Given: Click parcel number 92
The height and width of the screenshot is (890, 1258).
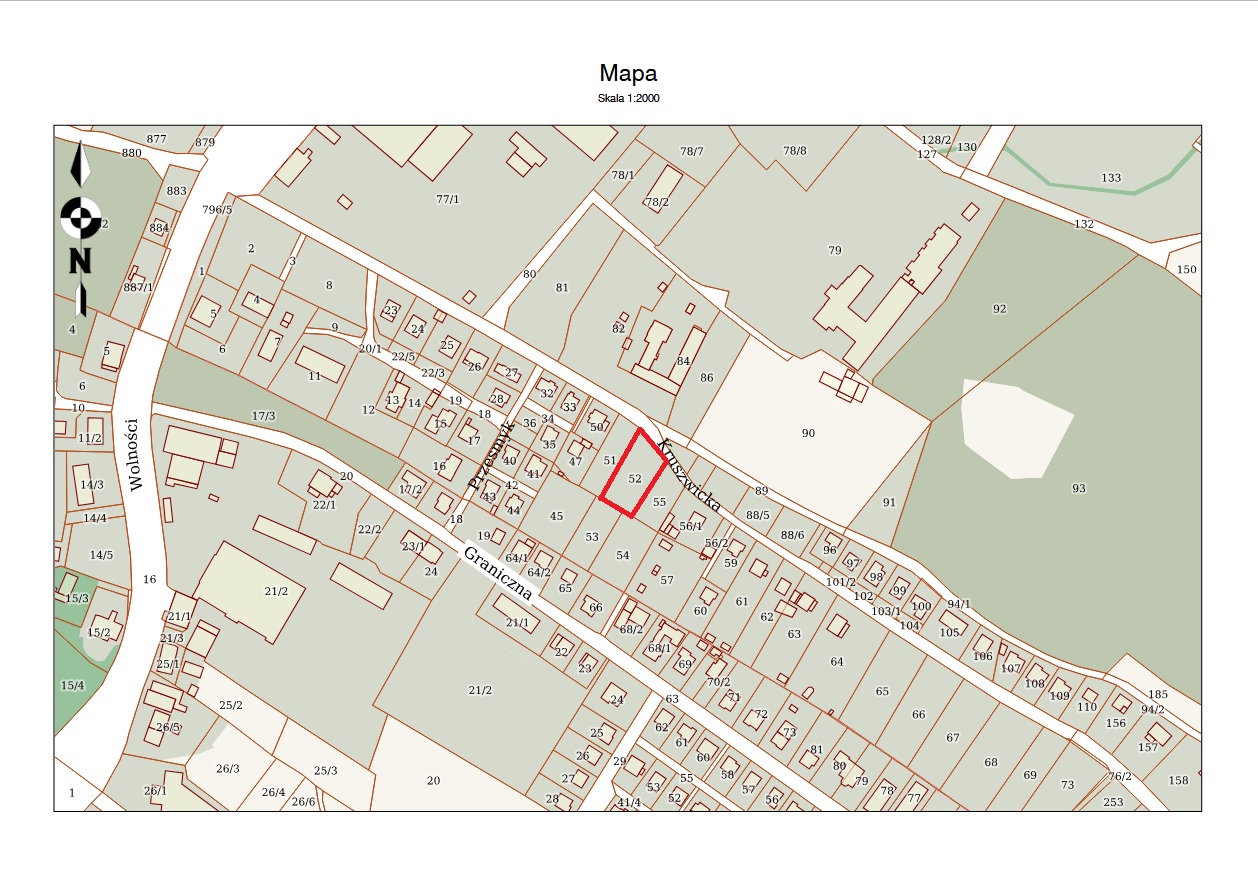Looking at the screenshot, I should (x=998, y=309).
